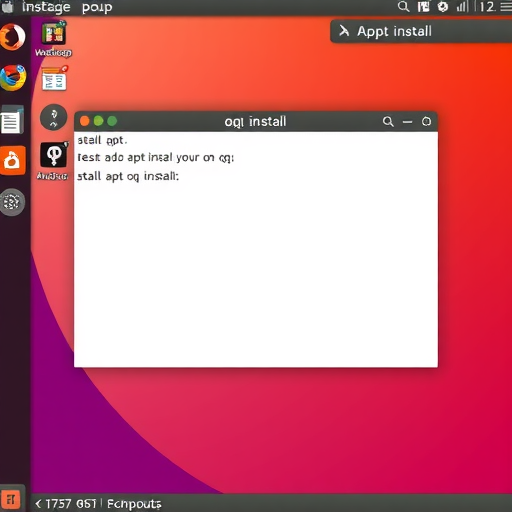Open the text document icon in dock

12,119
